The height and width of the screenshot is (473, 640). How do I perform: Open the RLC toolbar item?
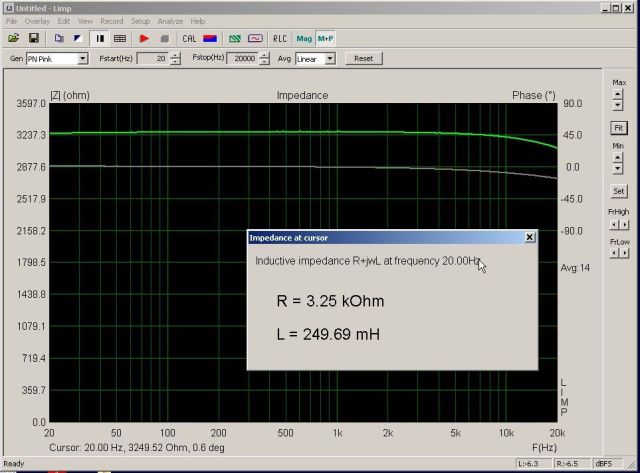click(280, 38)
